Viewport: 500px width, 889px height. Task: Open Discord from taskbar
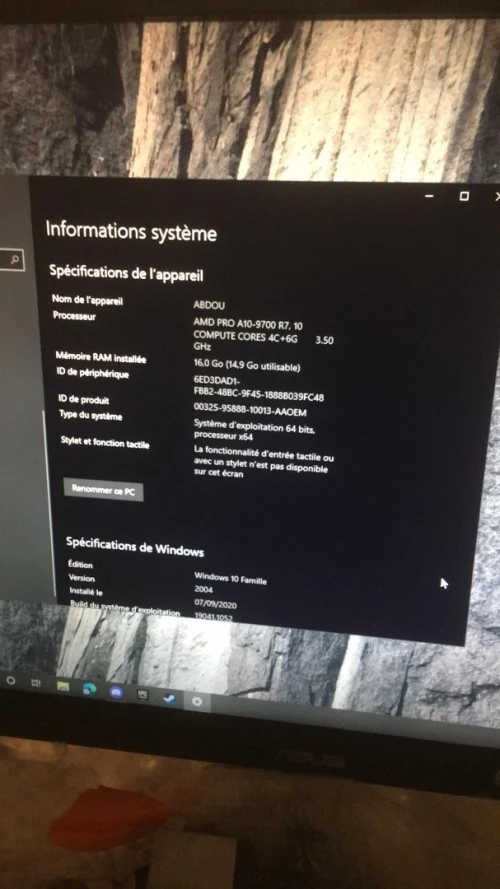(116, 692)
